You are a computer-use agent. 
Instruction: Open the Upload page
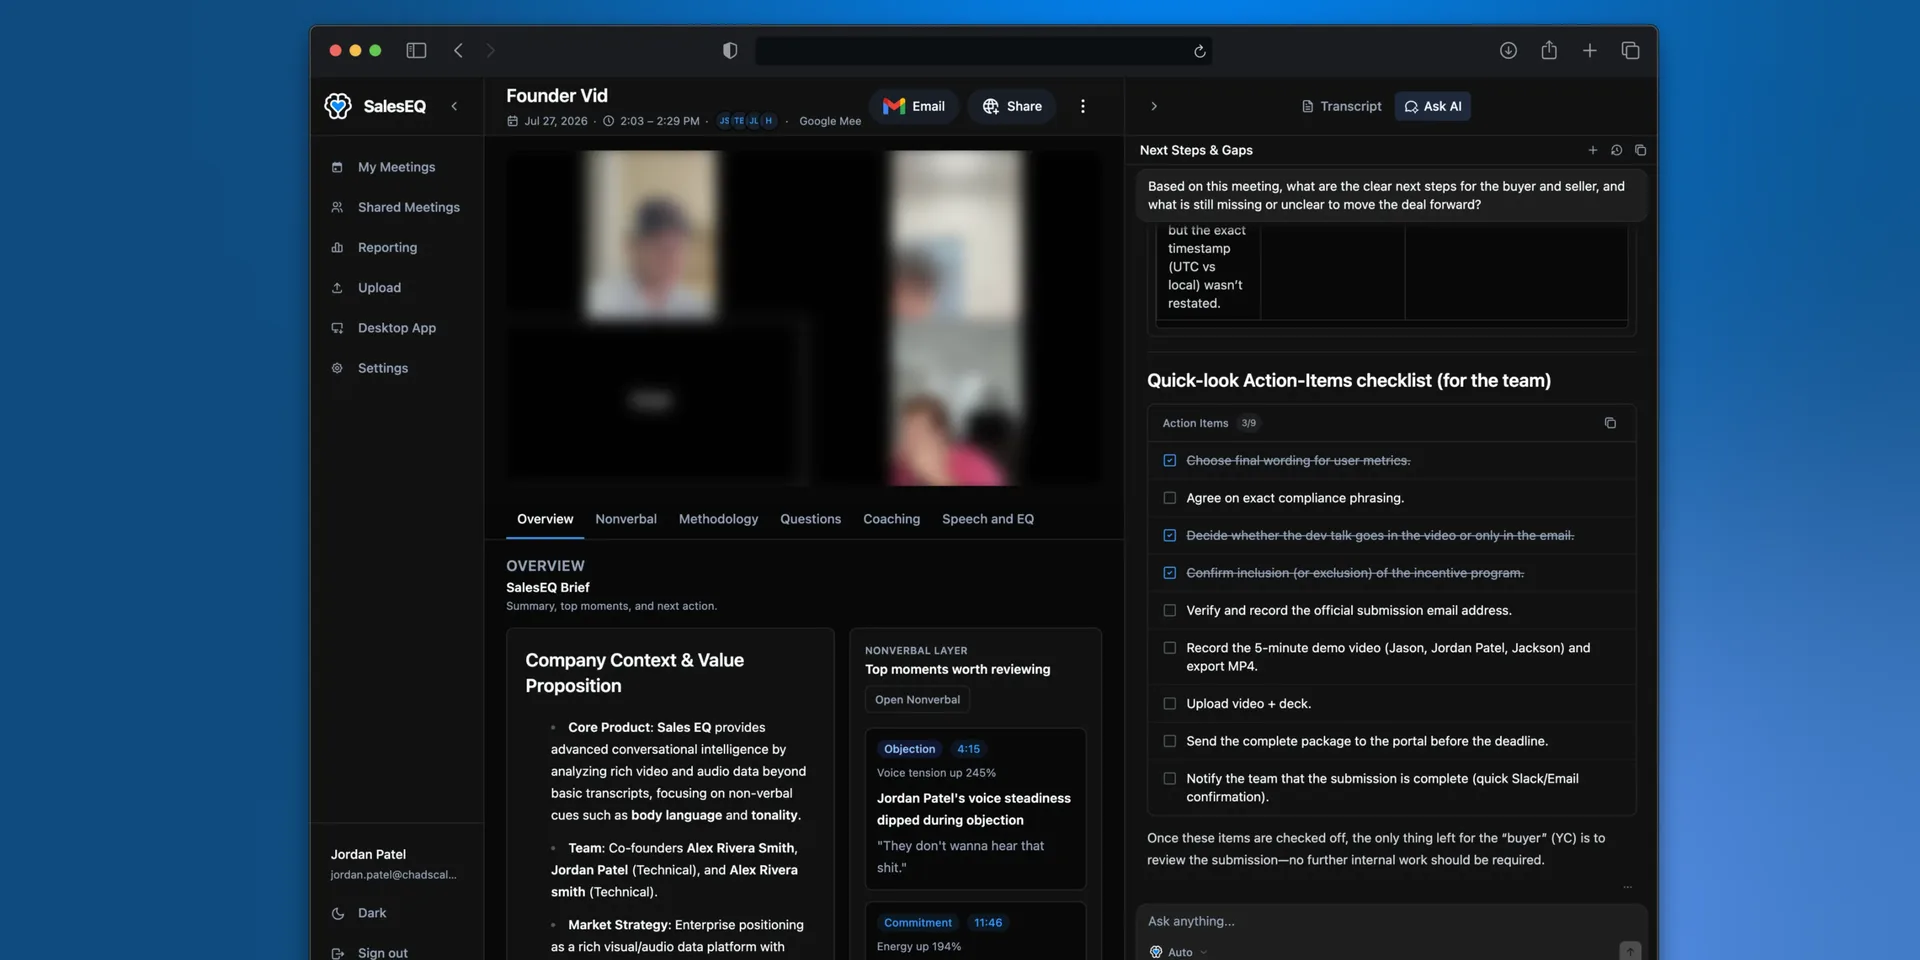[x=379, y=287]
